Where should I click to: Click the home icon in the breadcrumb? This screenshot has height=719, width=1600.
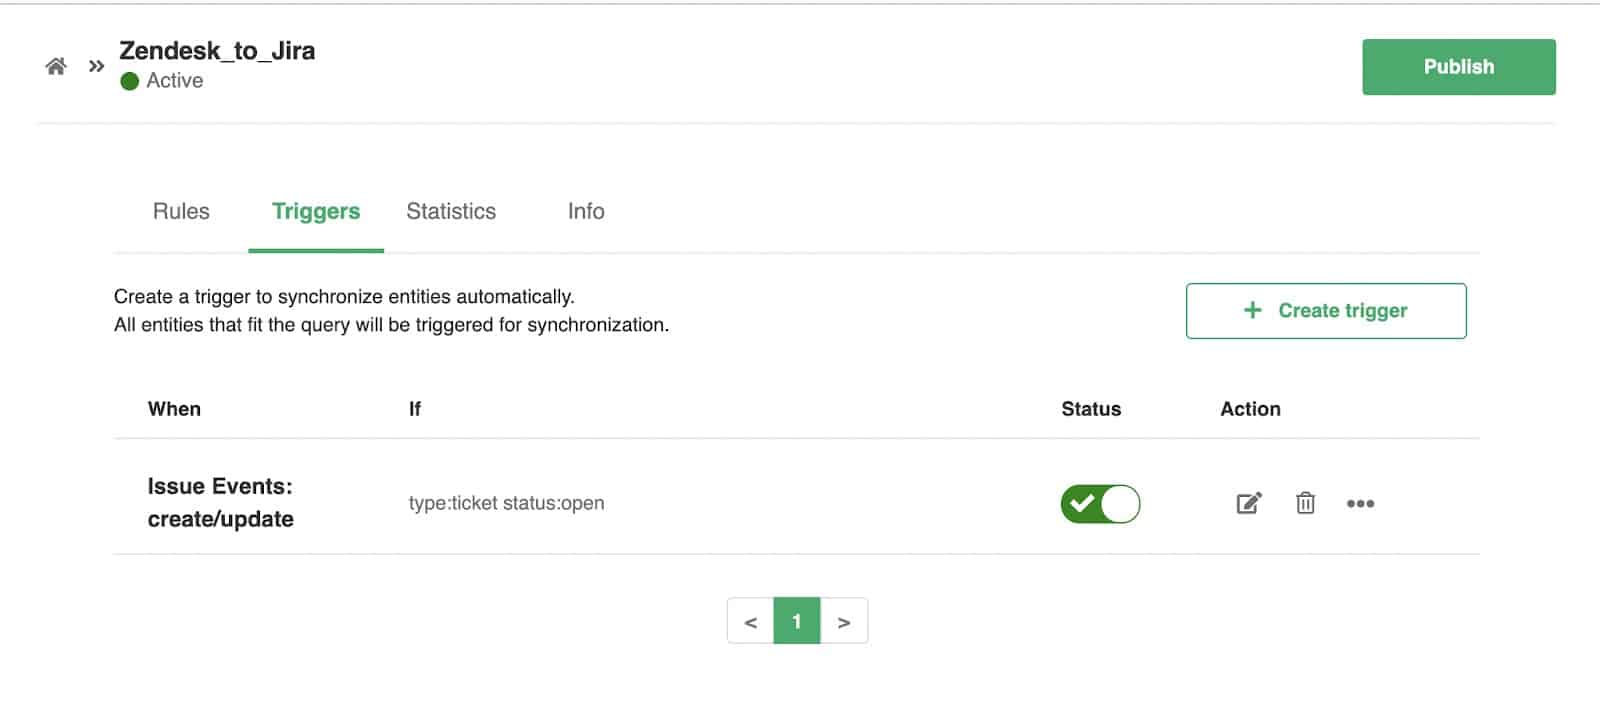pyautogui.click(x=56, y=66)
